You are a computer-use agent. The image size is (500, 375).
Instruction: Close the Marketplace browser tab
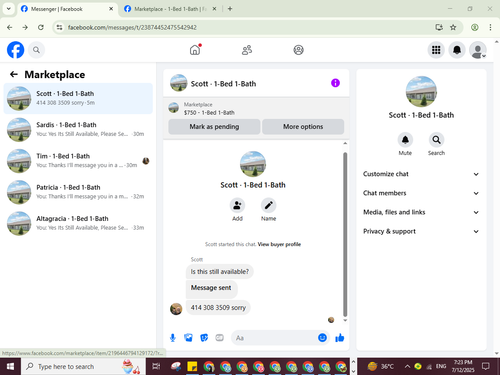click(x=214, y=9)
